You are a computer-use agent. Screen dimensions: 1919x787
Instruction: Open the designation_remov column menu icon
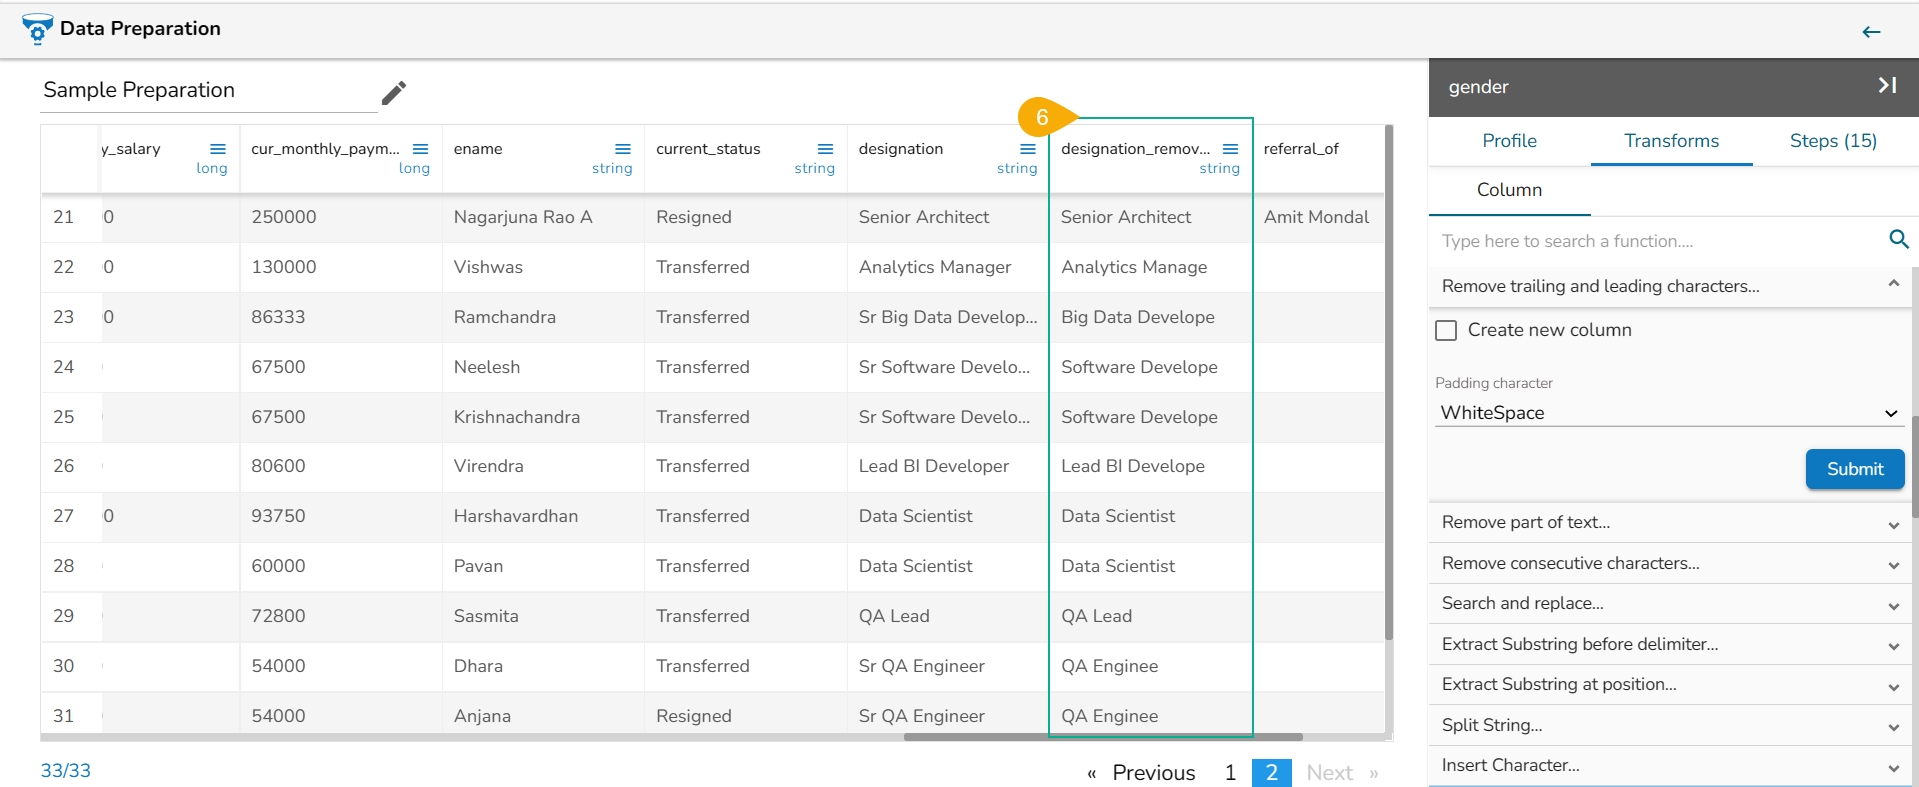coord(1230,149)
